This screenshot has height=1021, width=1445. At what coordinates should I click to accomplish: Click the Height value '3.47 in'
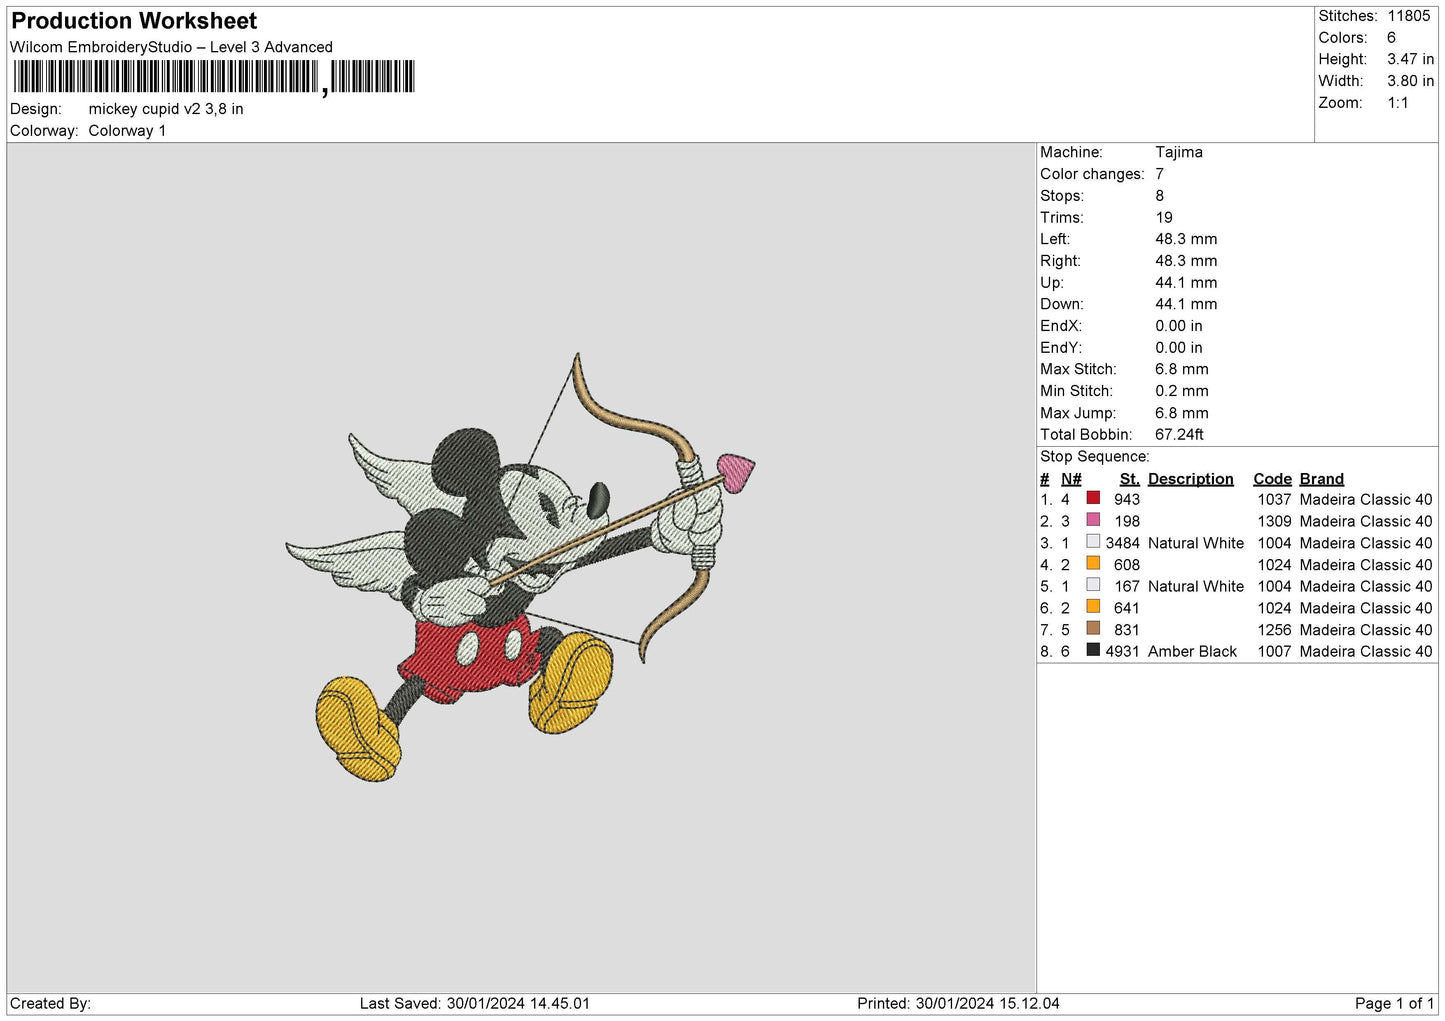click(x=1410, y=59)
